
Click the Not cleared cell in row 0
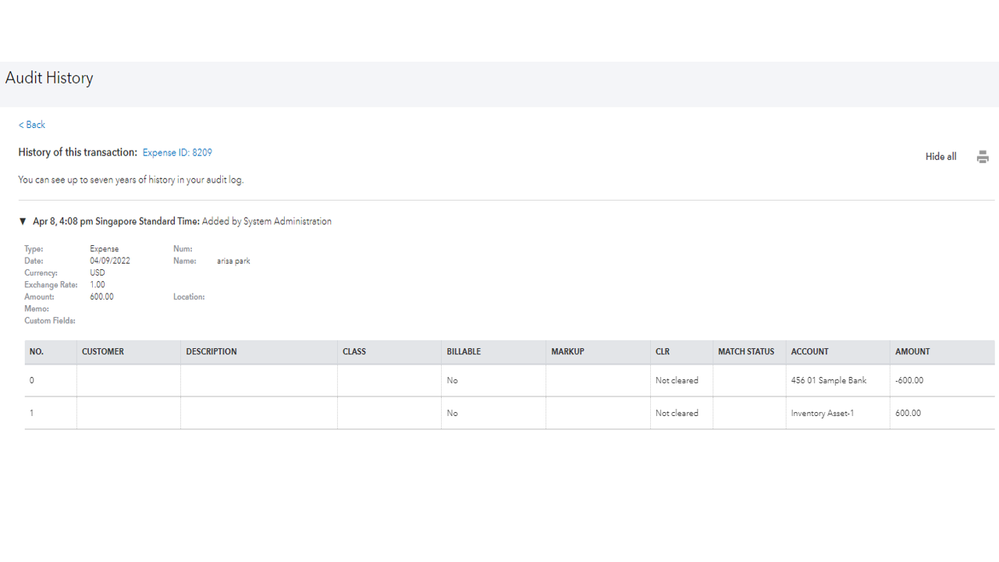pos(677,381)
